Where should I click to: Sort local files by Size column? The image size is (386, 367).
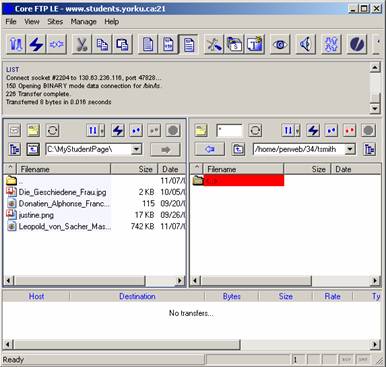[134, 169]
